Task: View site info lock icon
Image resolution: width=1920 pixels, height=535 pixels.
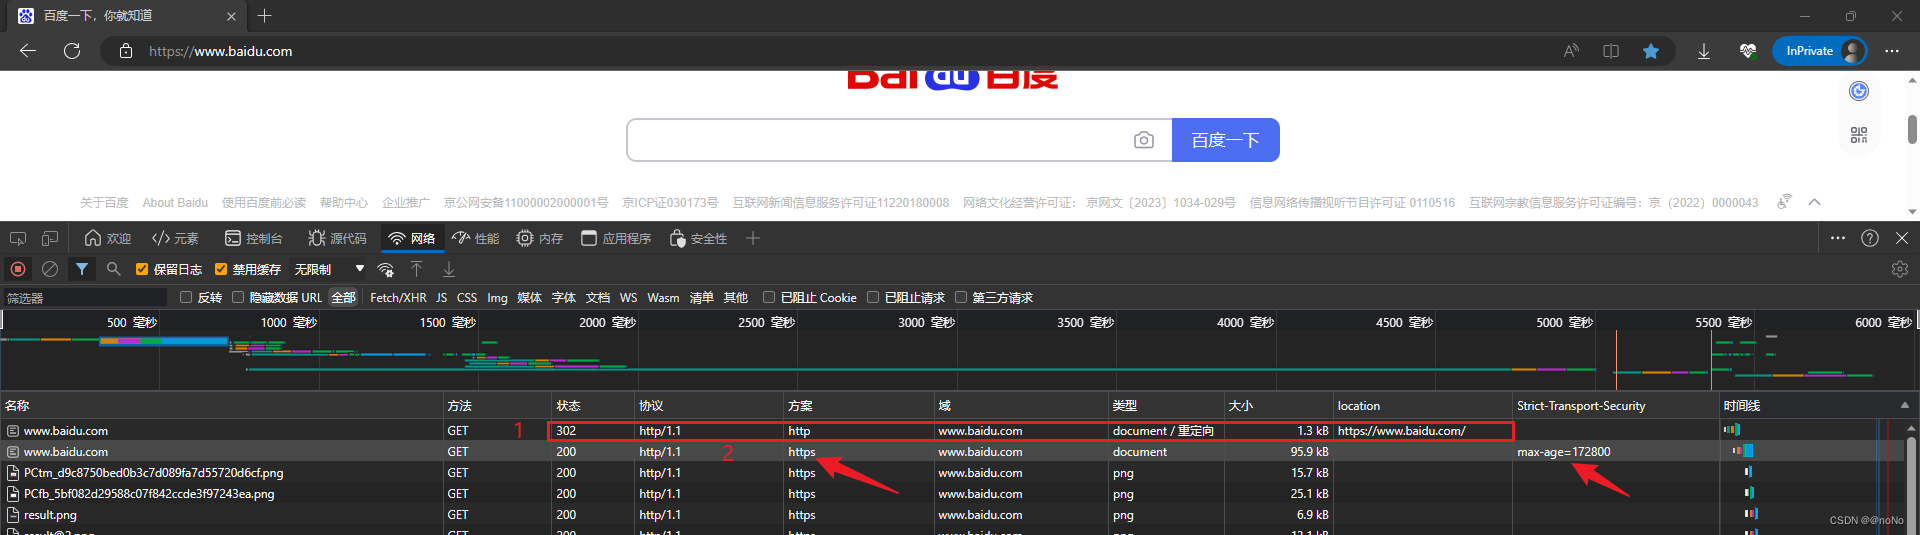Action: 126,51
